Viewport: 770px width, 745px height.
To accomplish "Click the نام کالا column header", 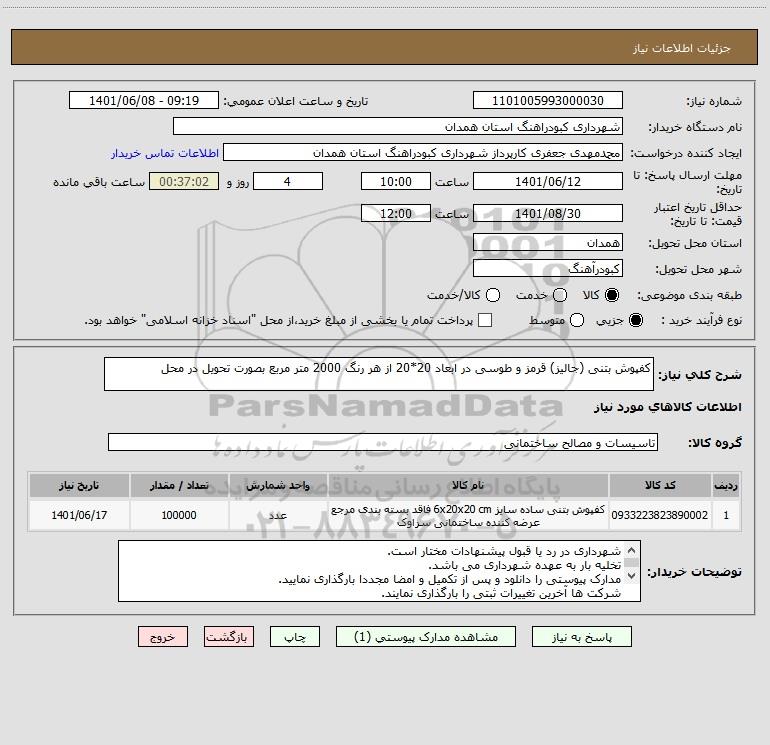I will (468, 485).
